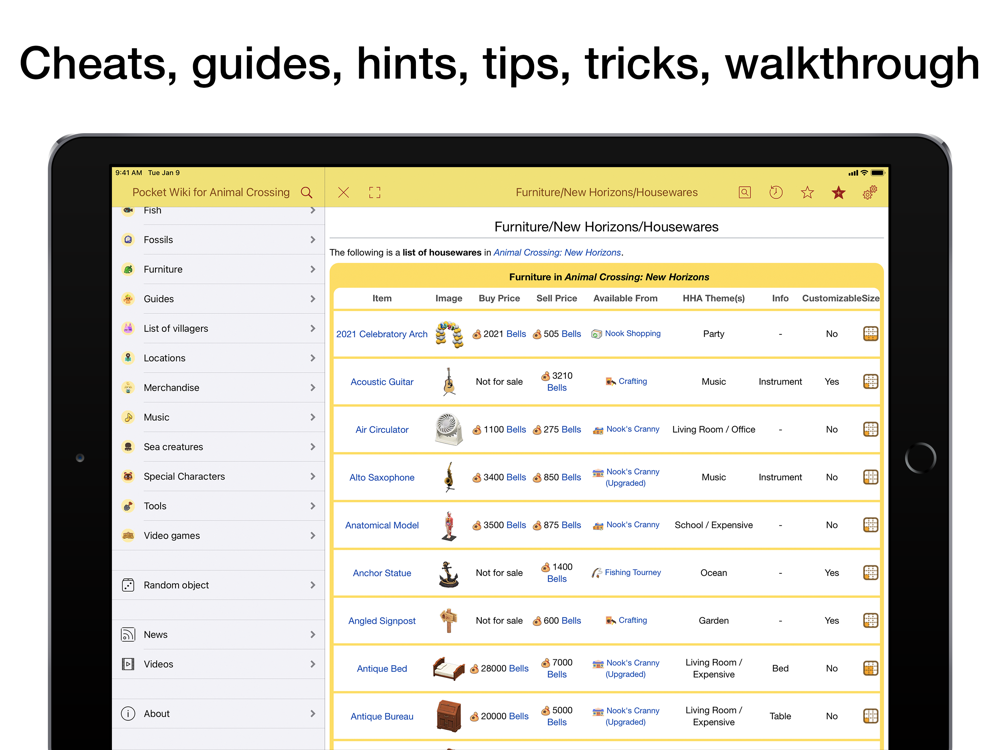Open size grid icon for Antique Bed
This screenshot has height=750, width=1000.
click(871, 668)
